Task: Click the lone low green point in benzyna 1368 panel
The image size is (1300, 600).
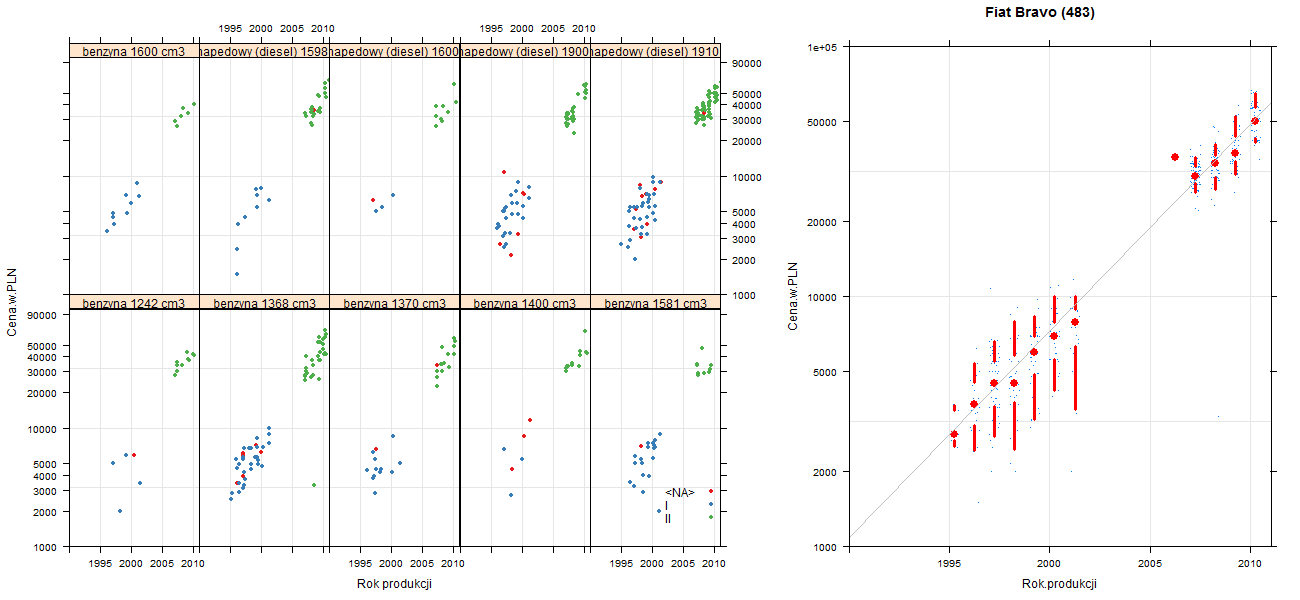Action: pyautogui.click(x=314, y=485)
